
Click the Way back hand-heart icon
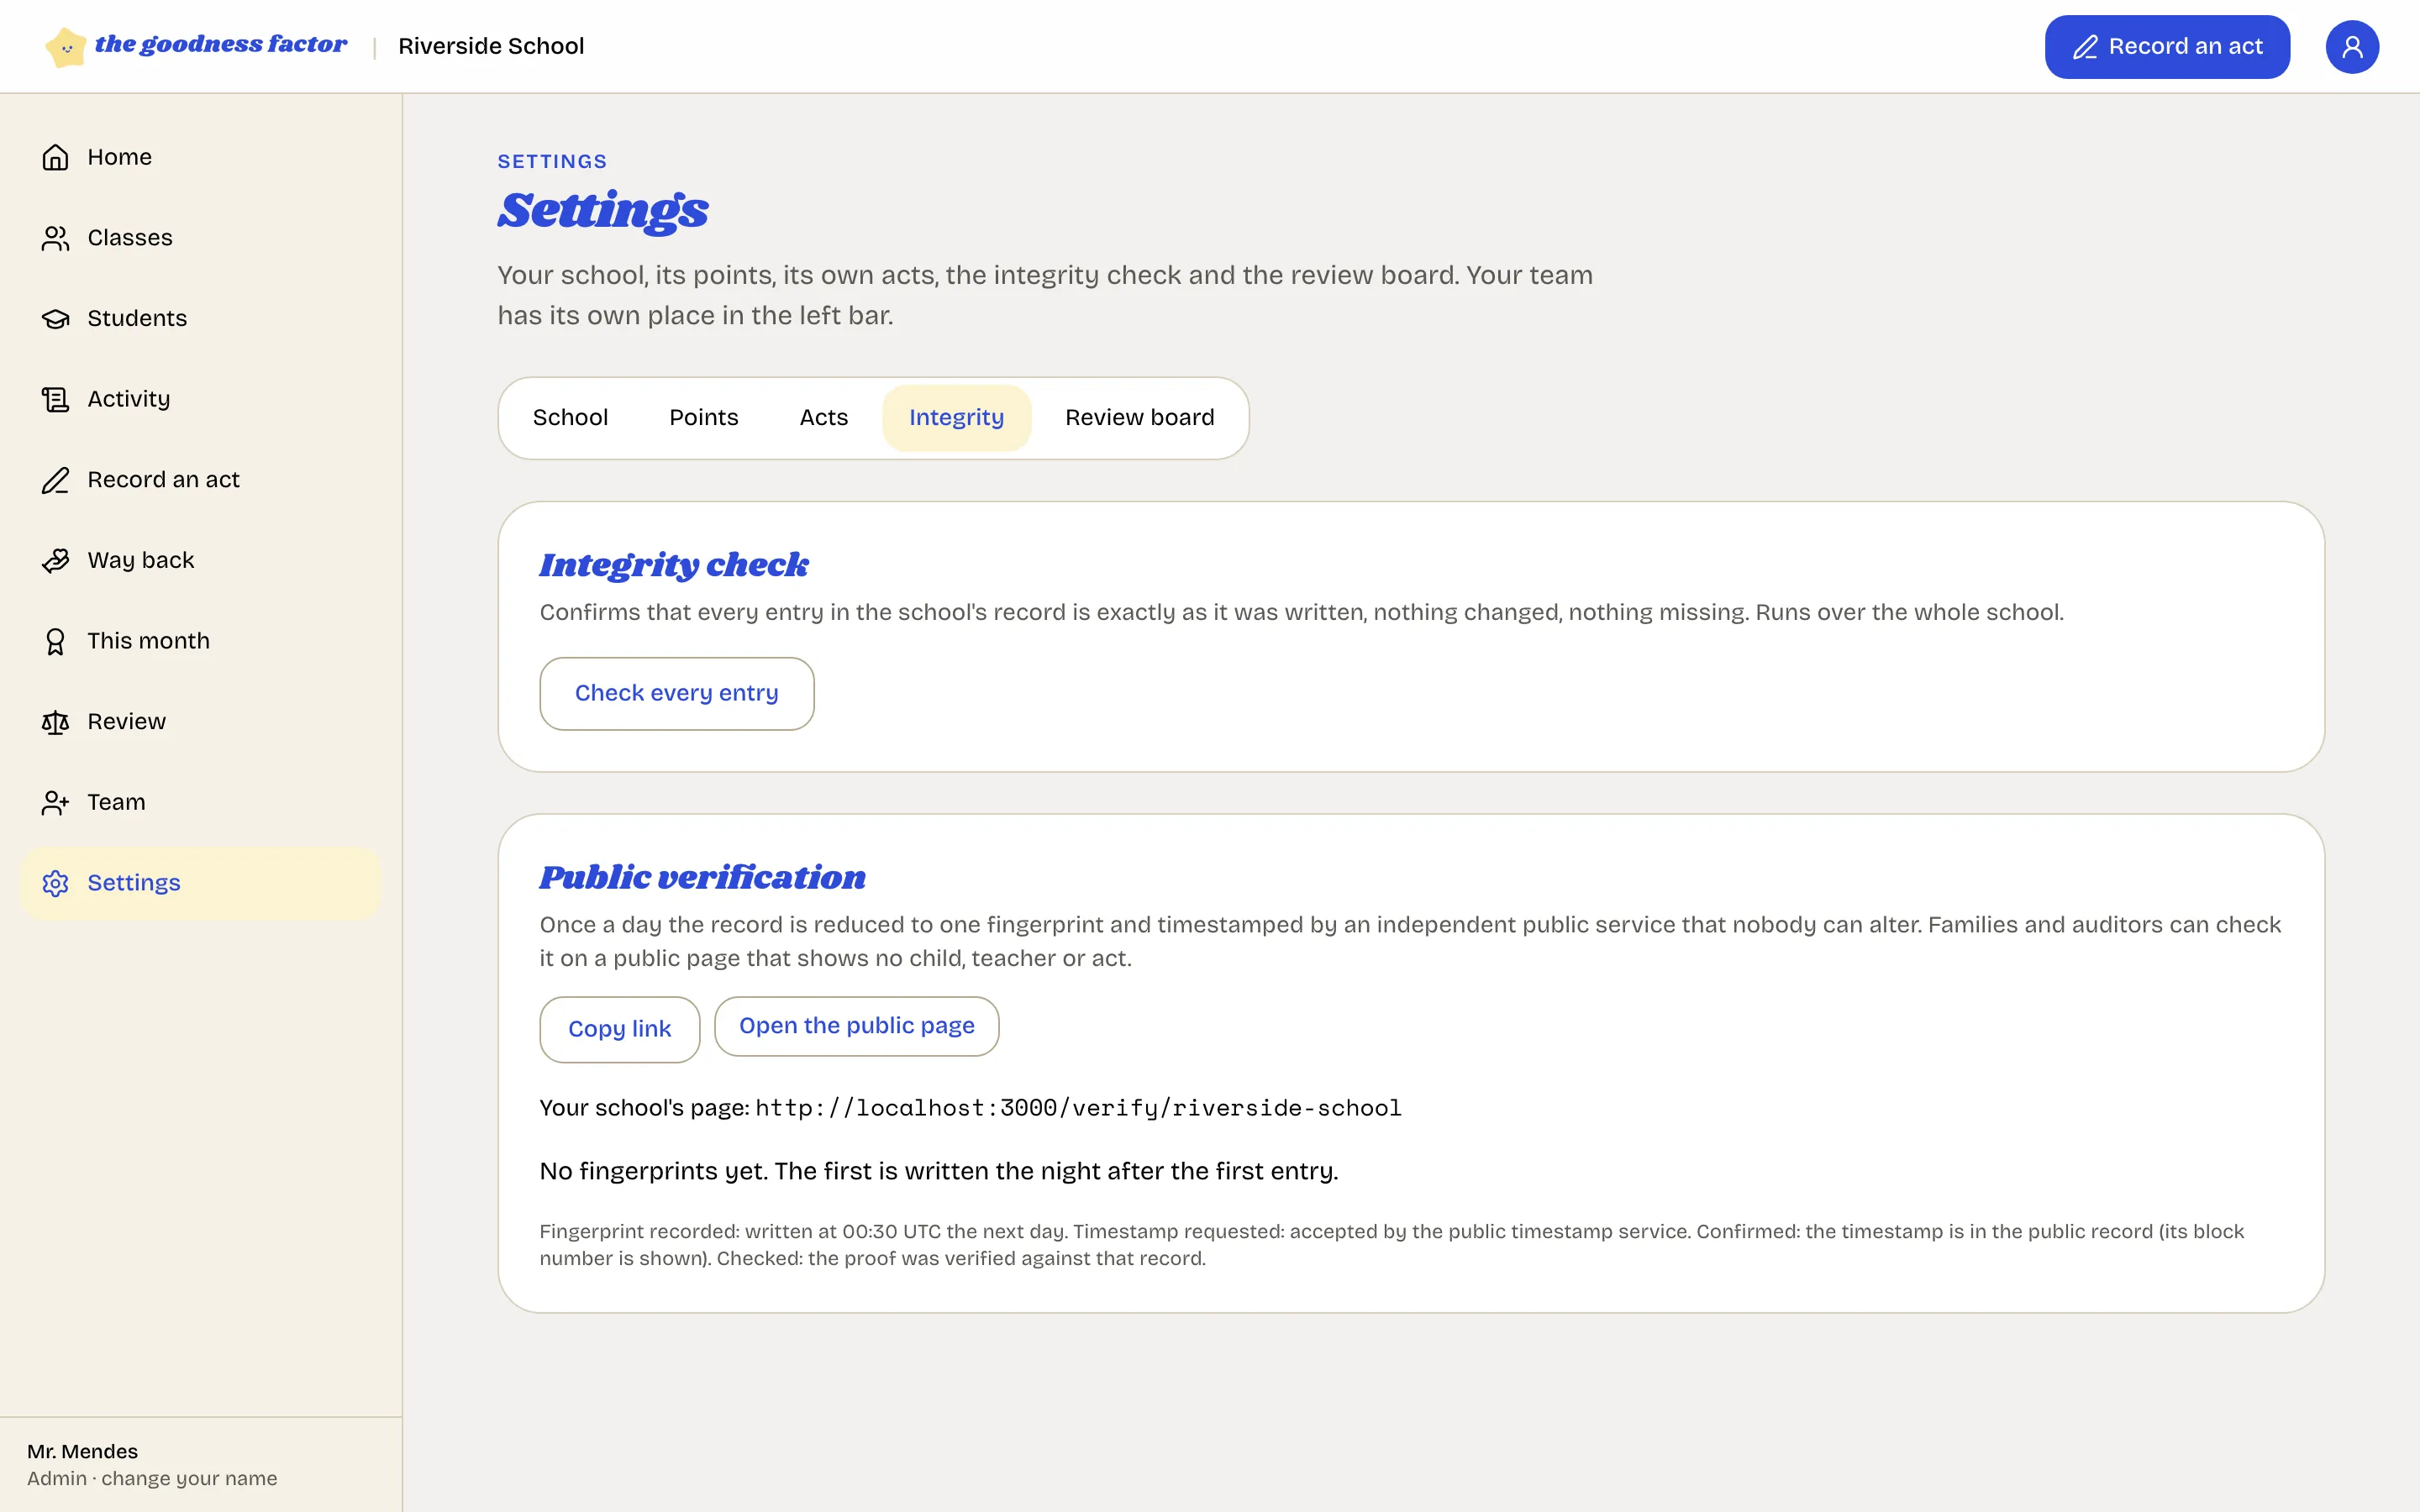tap(55, 560)
